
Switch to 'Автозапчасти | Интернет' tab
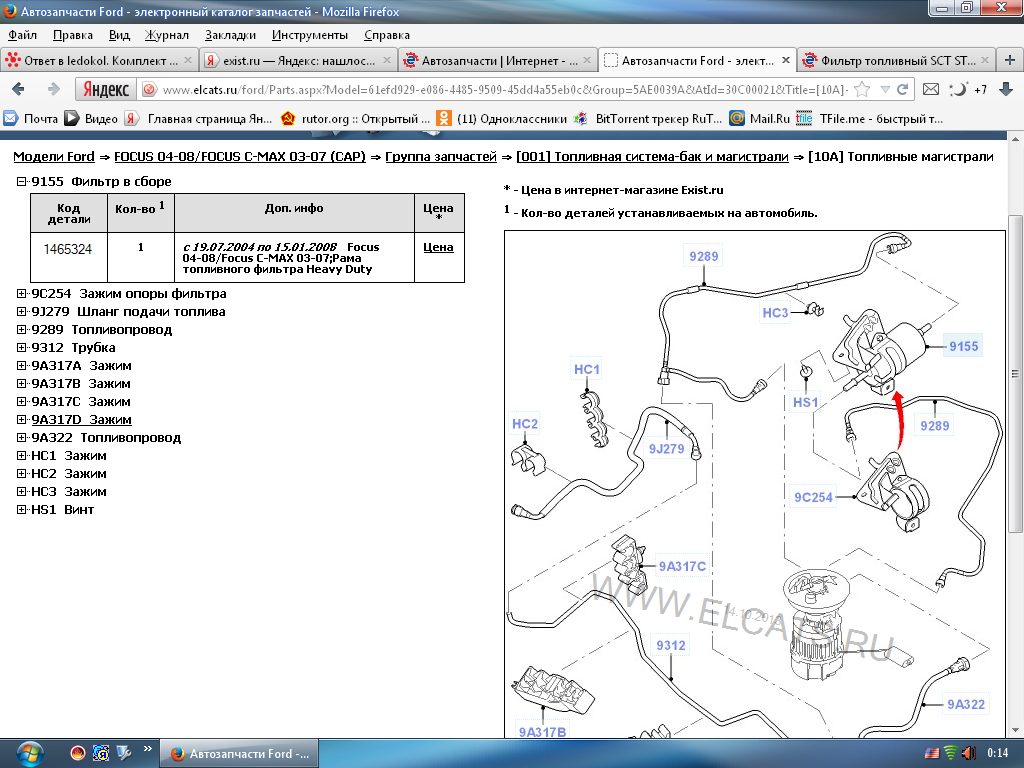497,60
